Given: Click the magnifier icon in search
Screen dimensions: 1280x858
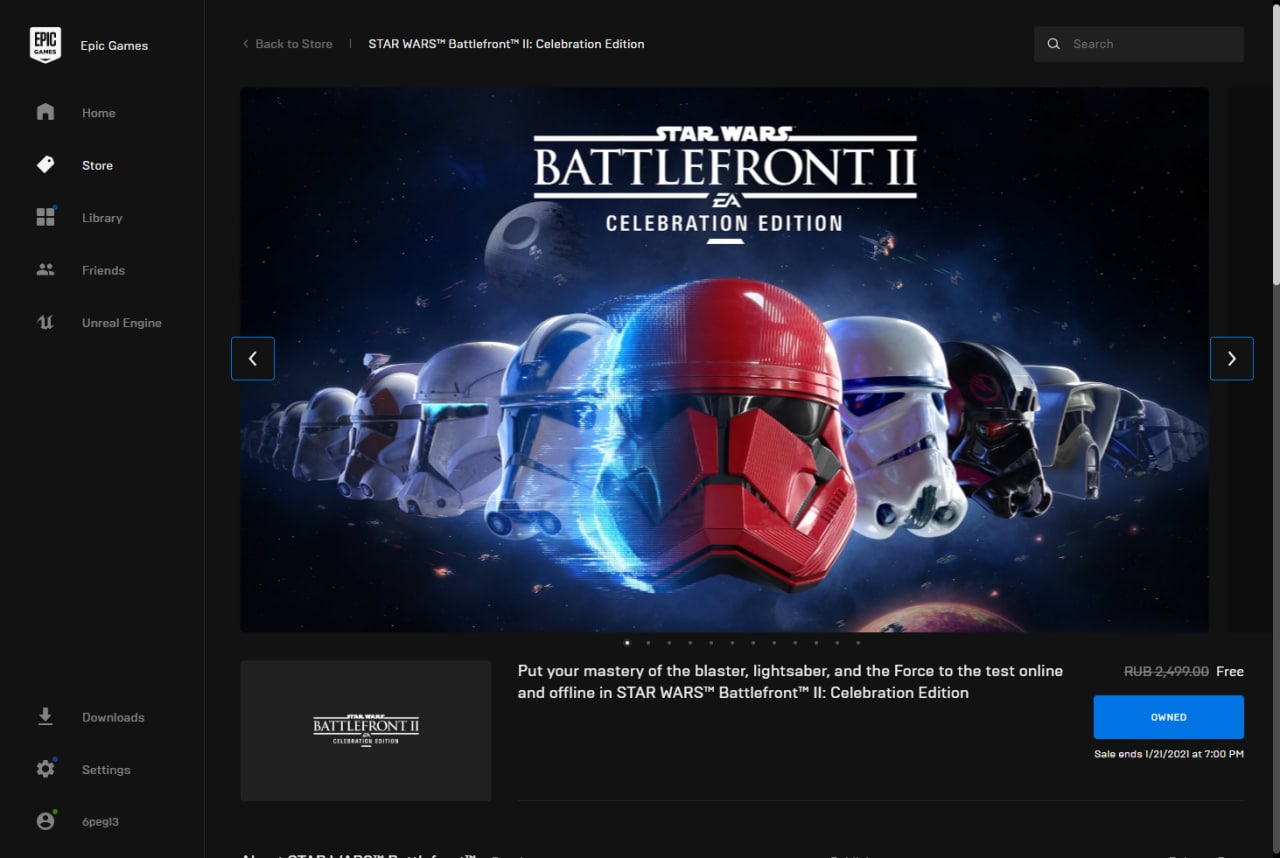Looking at the screenshot, I should click(1053, 44).
